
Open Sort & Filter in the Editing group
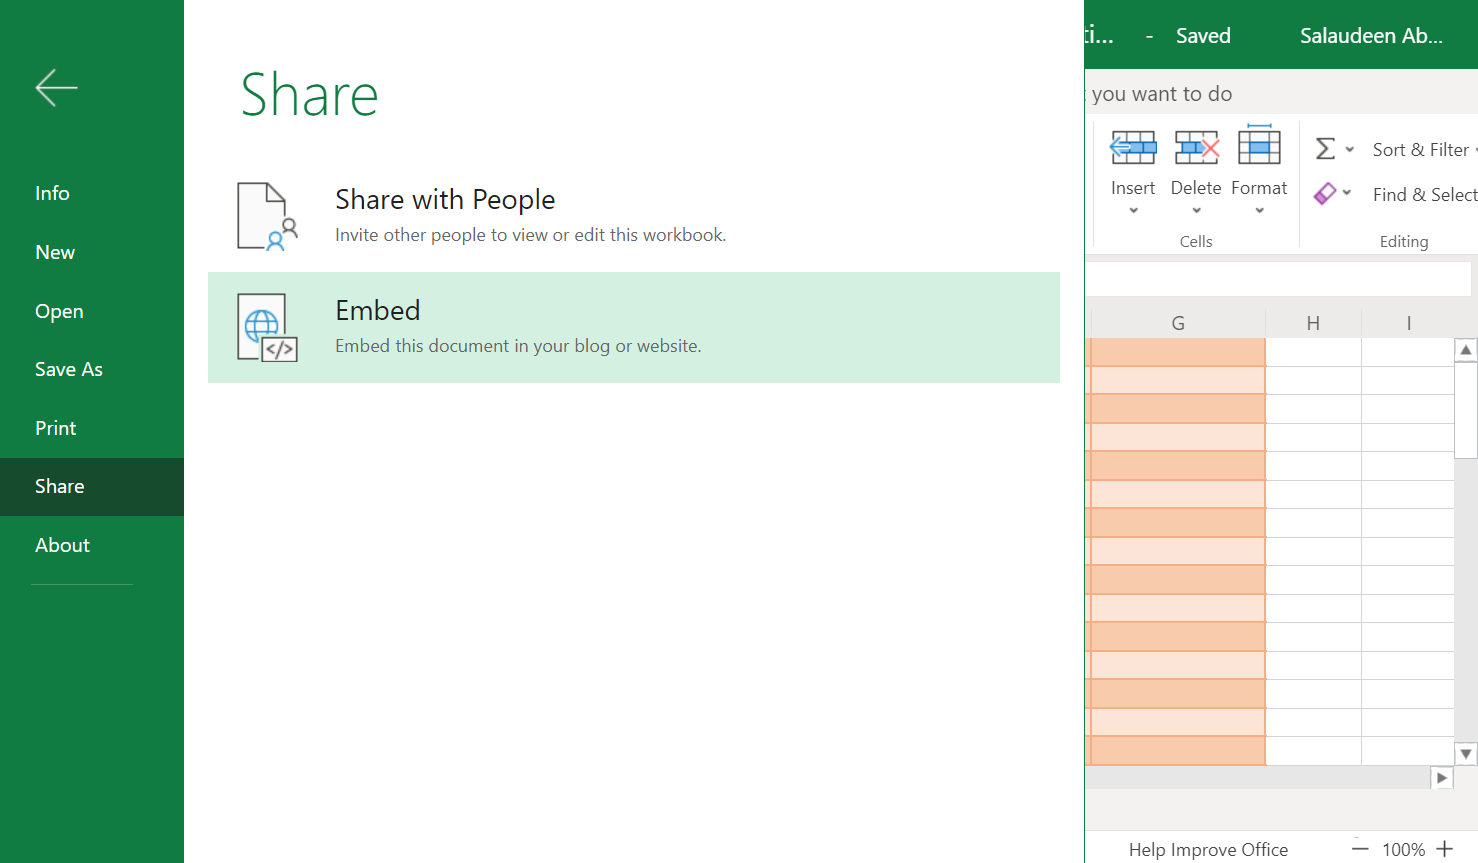1422,149
